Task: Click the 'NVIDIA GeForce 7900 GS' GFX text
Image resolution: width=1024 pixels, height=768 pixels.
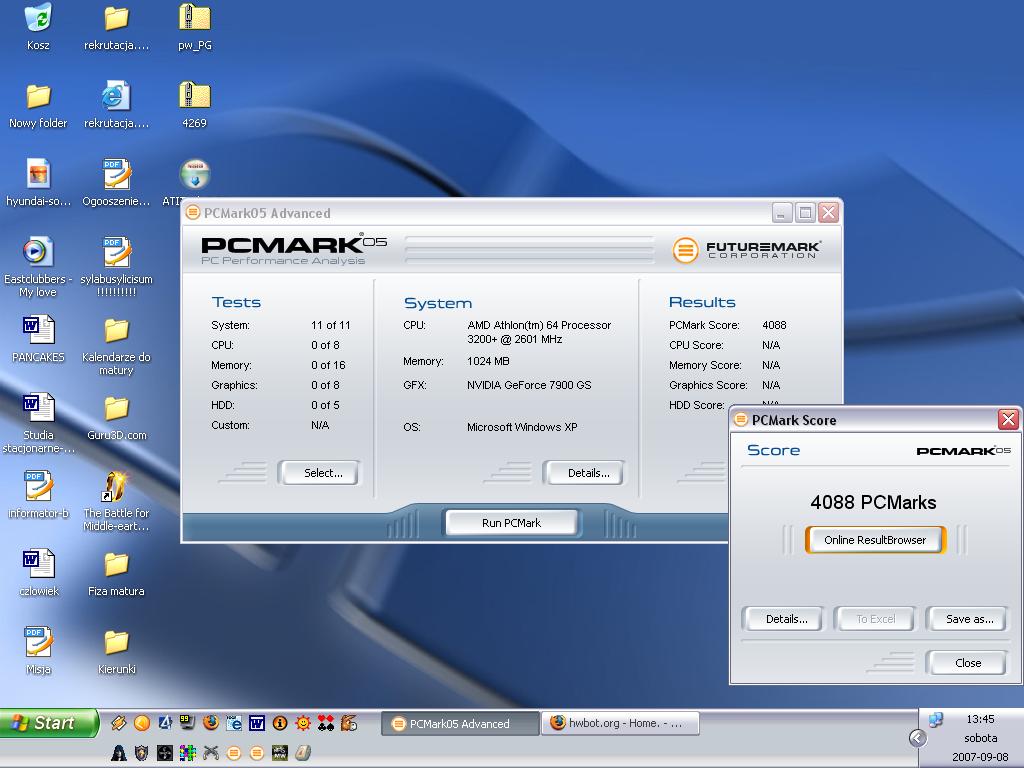Action: pos(529,385)
